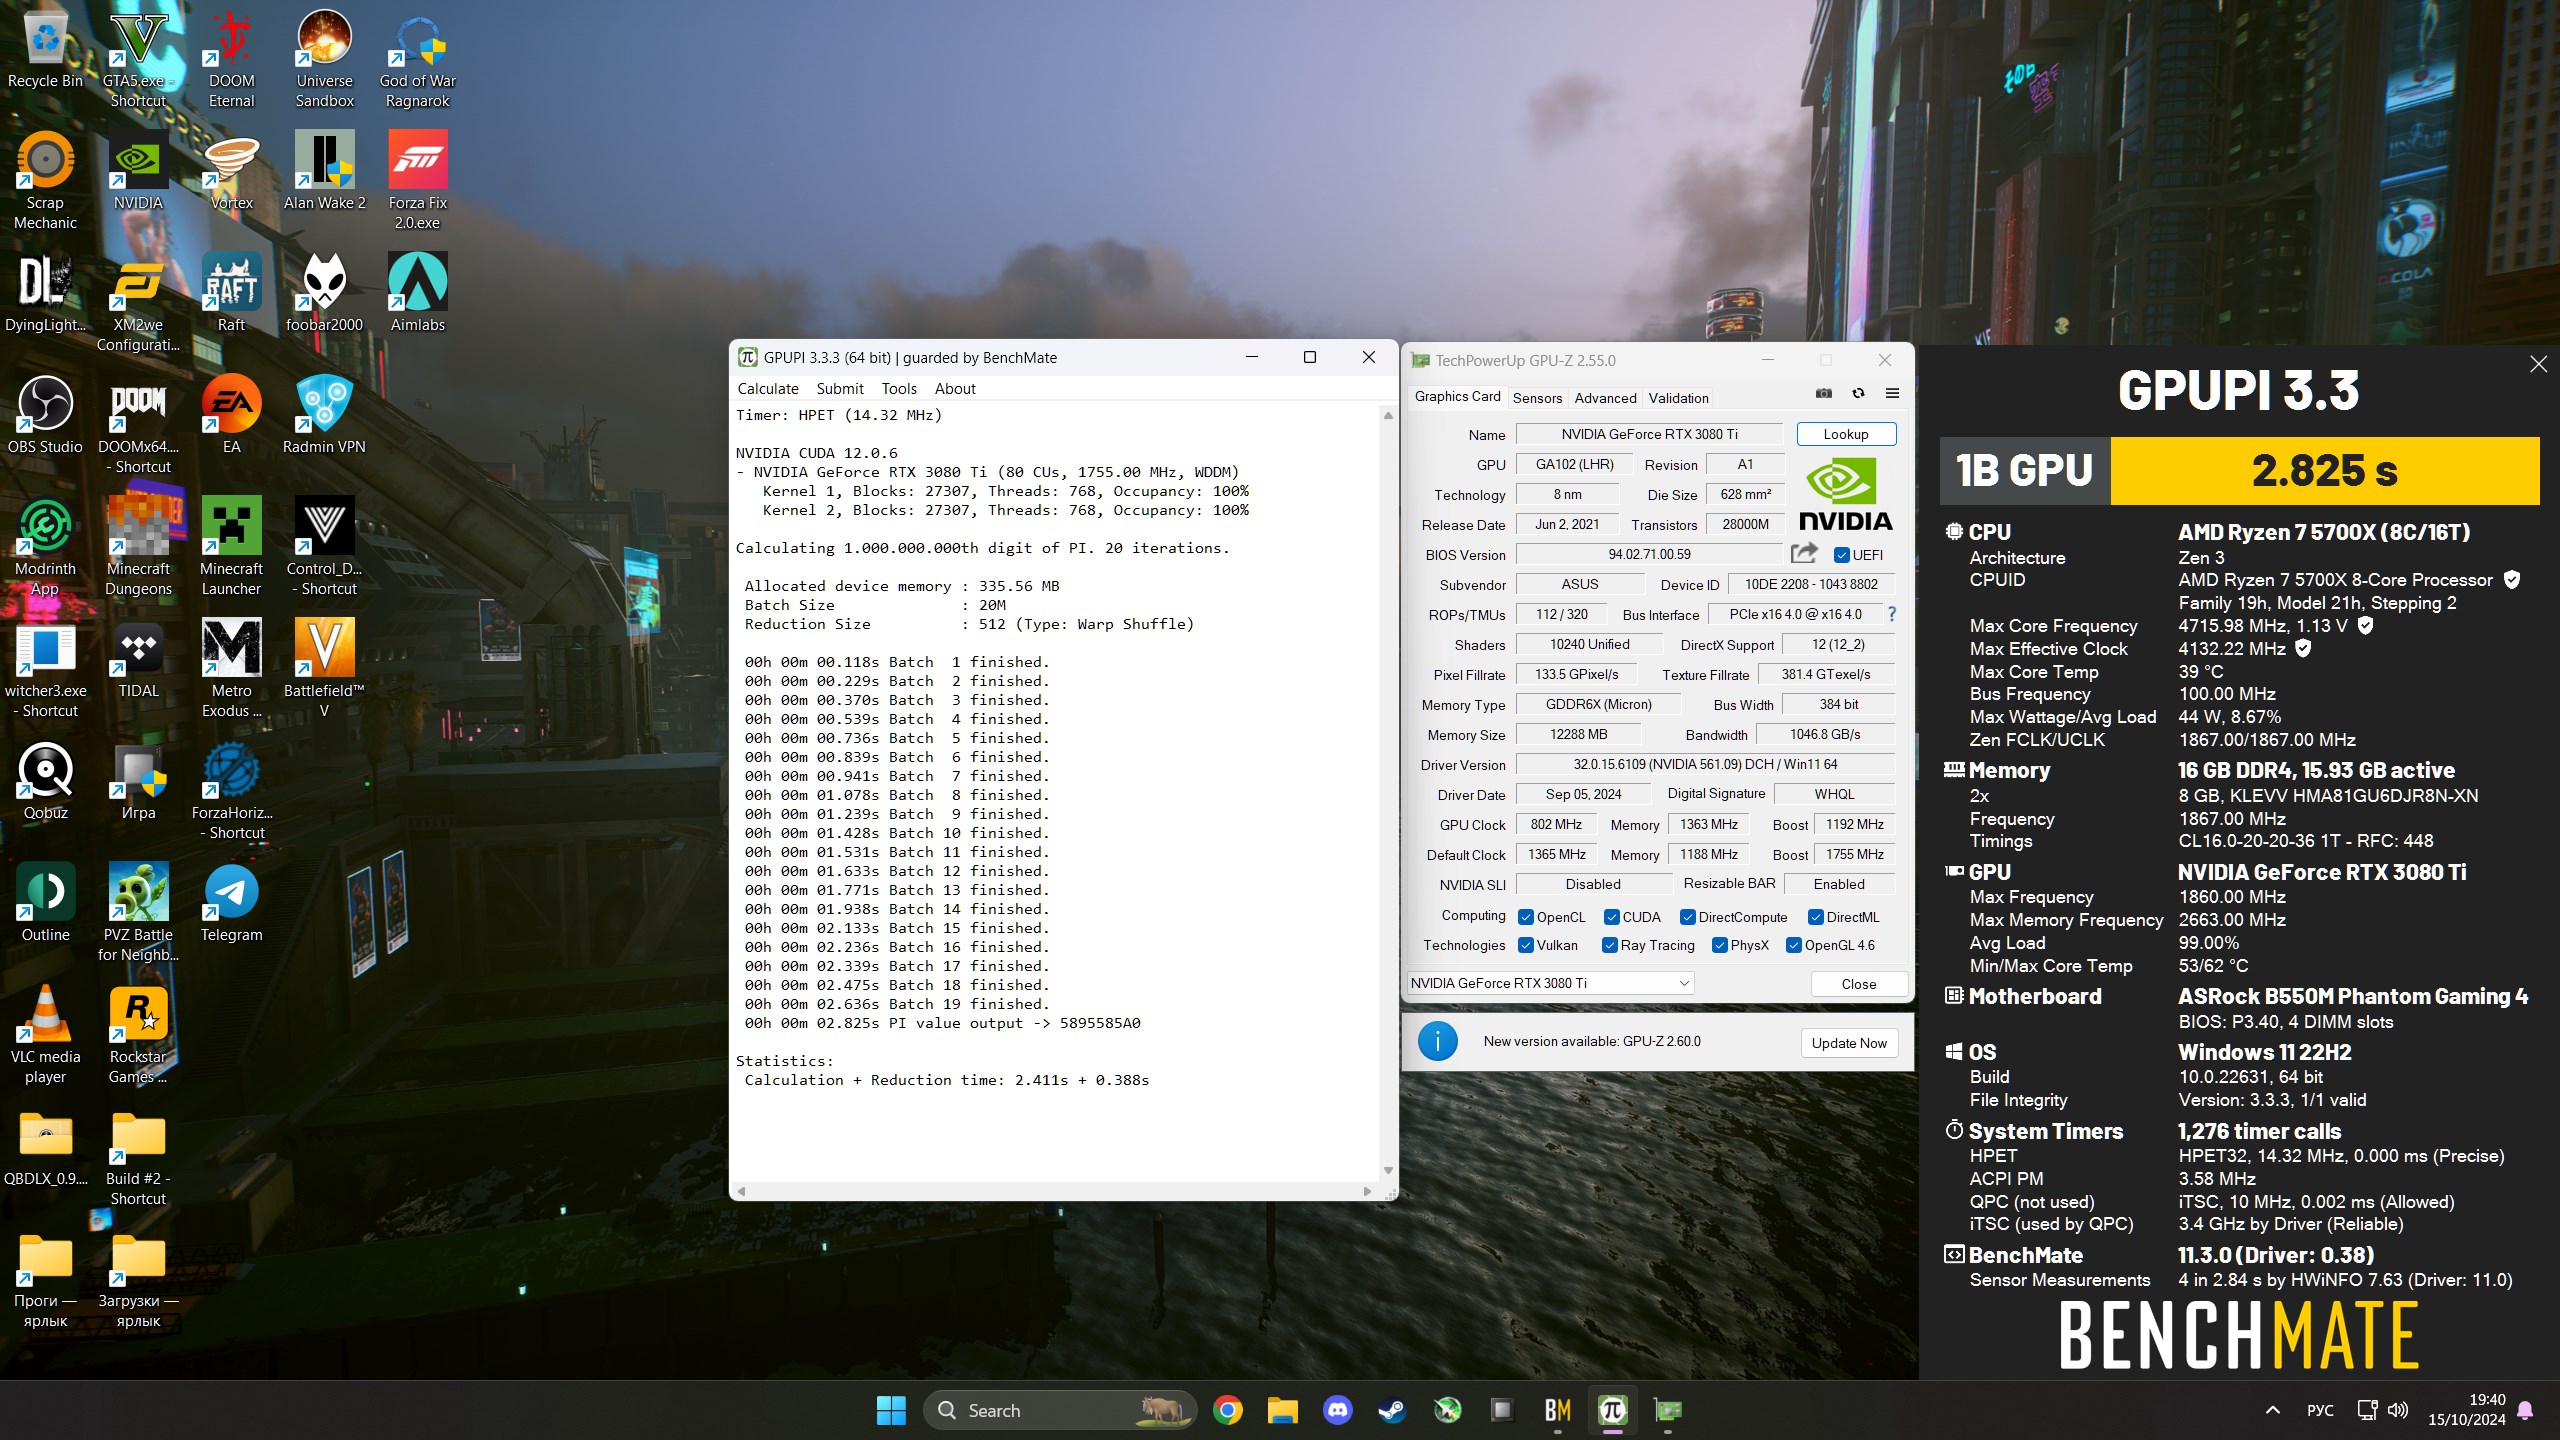Switch to Validation tab in GPU-Z
This screenshot has height=1440, width=2560.
pos(1678,398)
